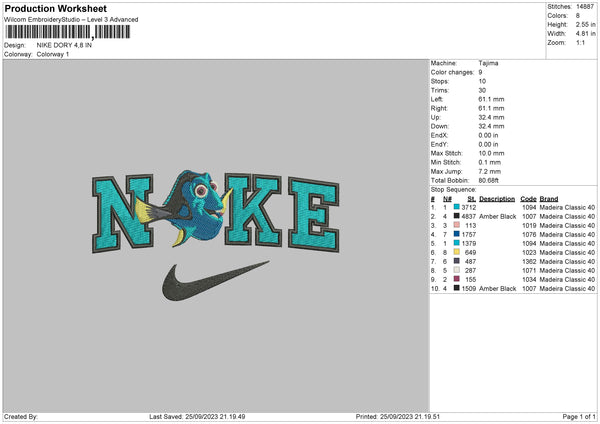Click the 'Color changes:' label
The height and width of the screenshot is (424, 600).
452,72
